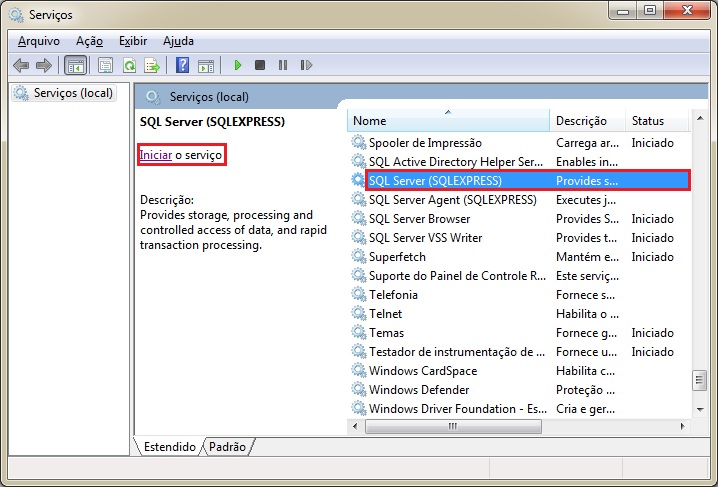Screen dimensions: 718x487
Task: Click the Back arrow toolbar icon
Action: tap(21, 65)
